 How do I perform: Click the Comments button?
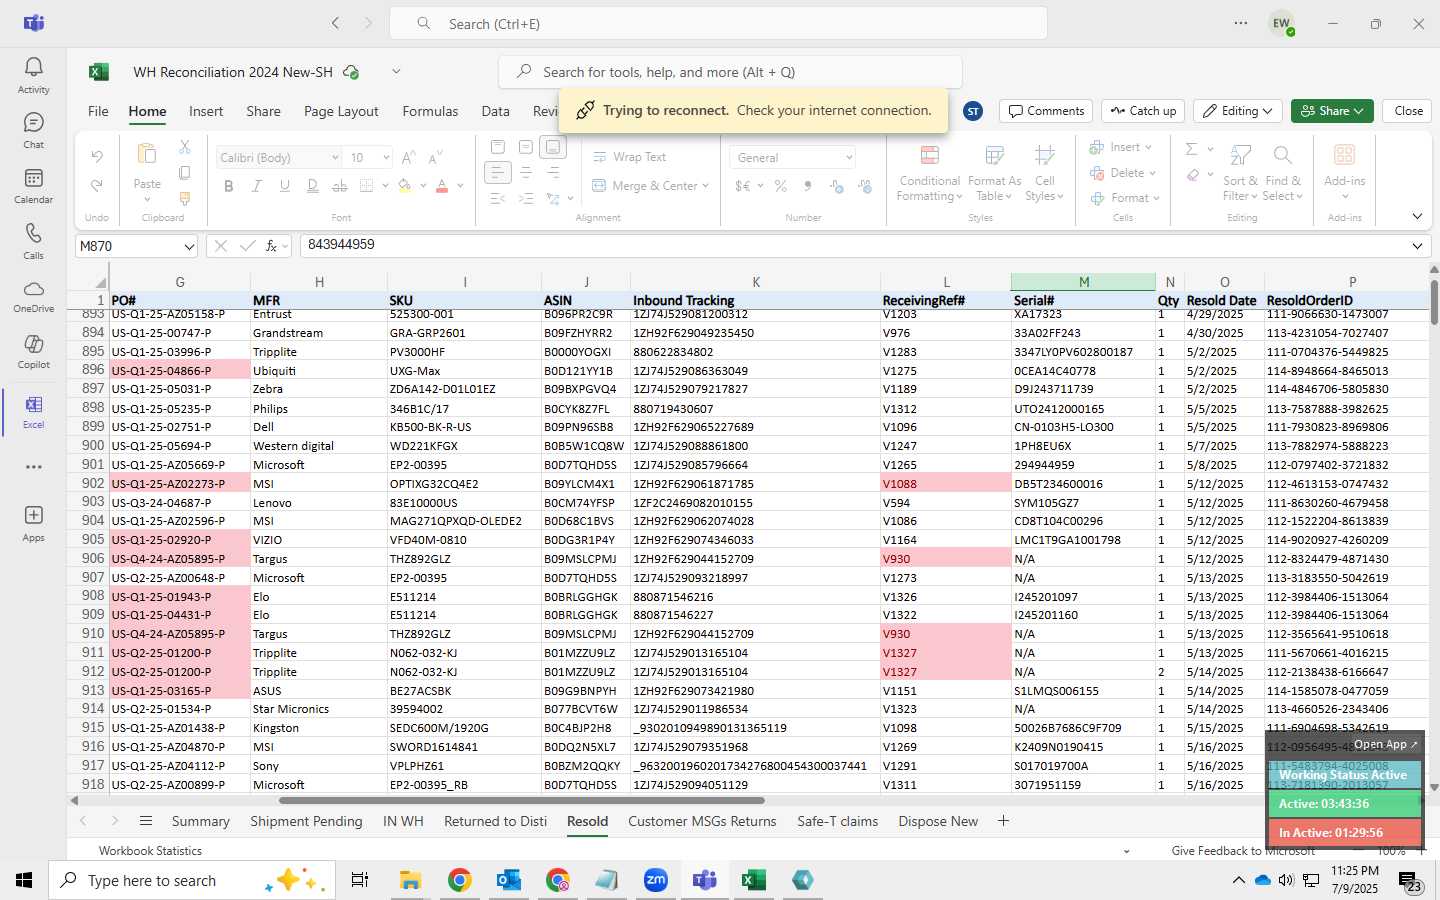point(1046,111)
